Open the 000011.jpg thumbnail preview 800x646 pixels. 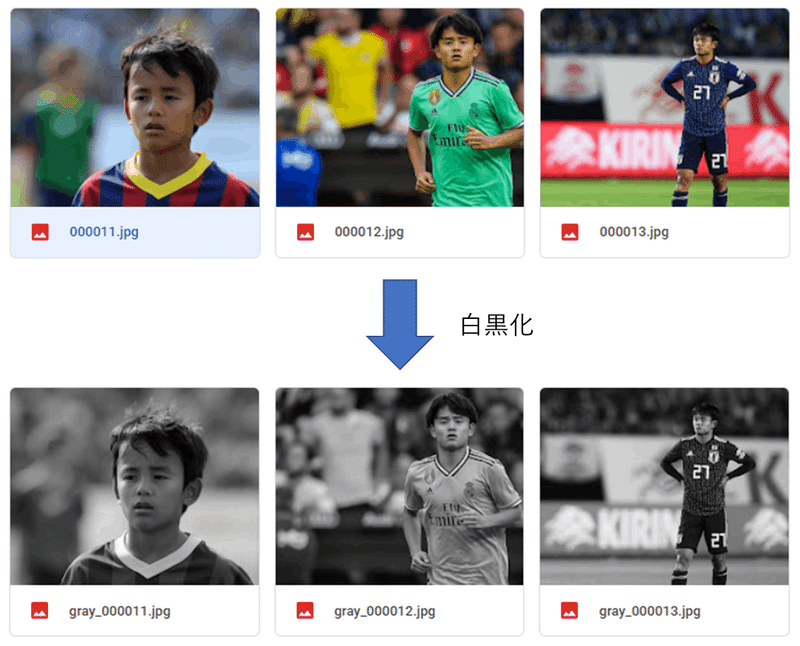pyautogui.click(x=135, y=108)
